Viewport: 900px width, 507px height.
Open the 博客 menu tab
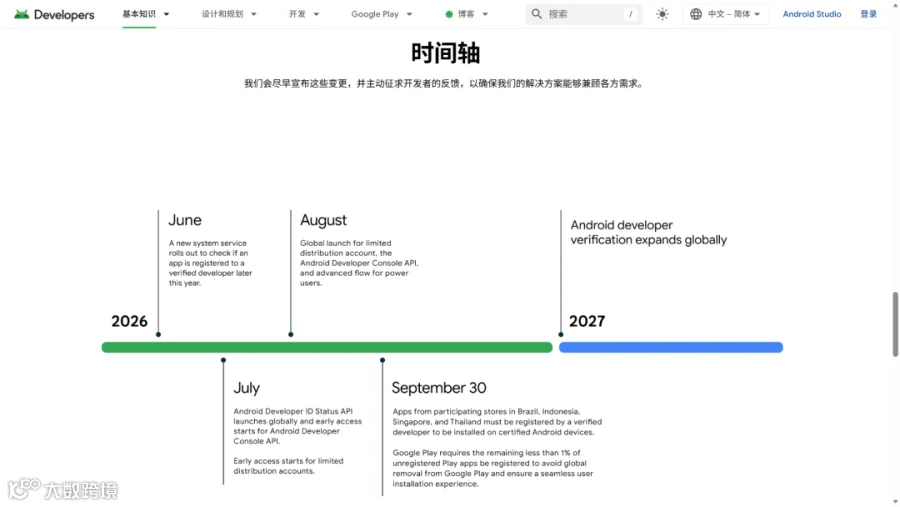coord(466,14)
